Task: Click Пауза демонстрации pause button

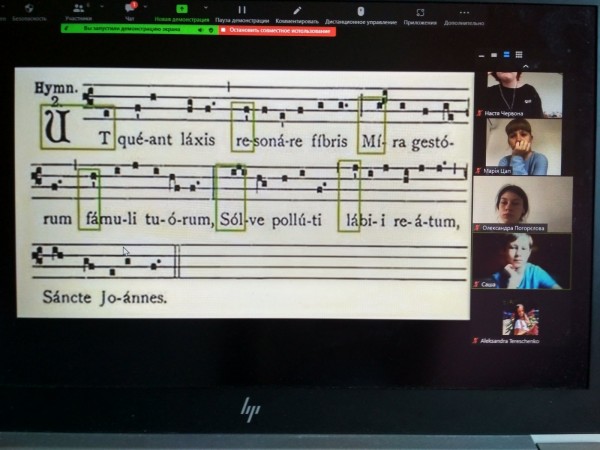Action: pyautogui.click(x=242, y=10)
